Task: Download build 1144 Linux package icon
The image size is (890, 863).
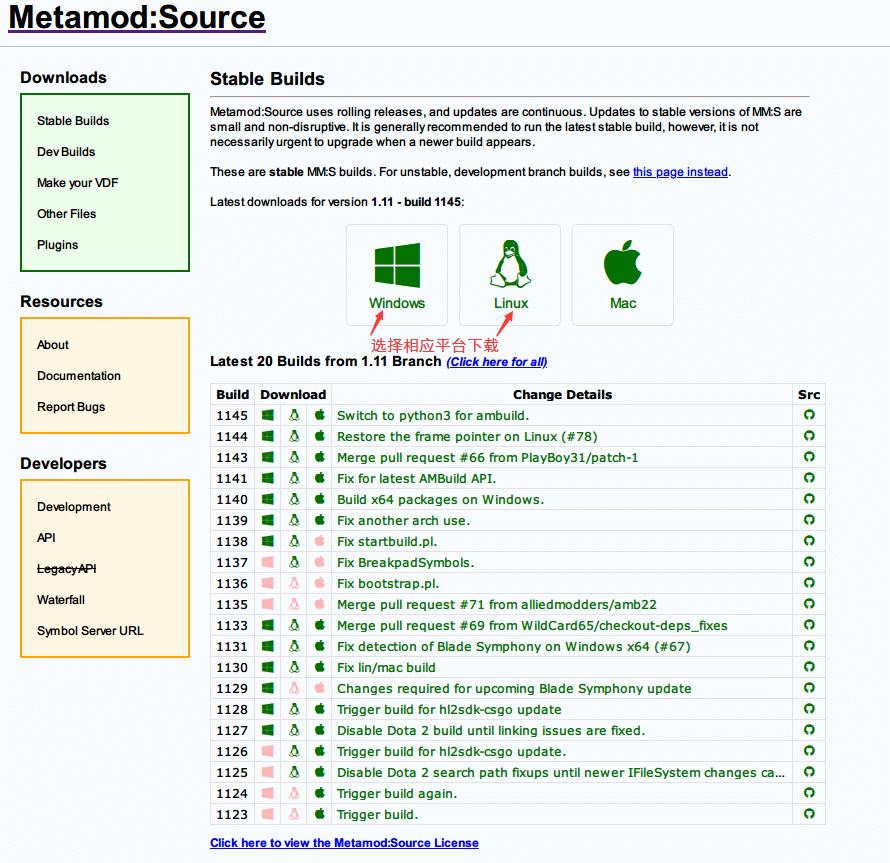Action: pyautogui.click(x=294, y=436)
